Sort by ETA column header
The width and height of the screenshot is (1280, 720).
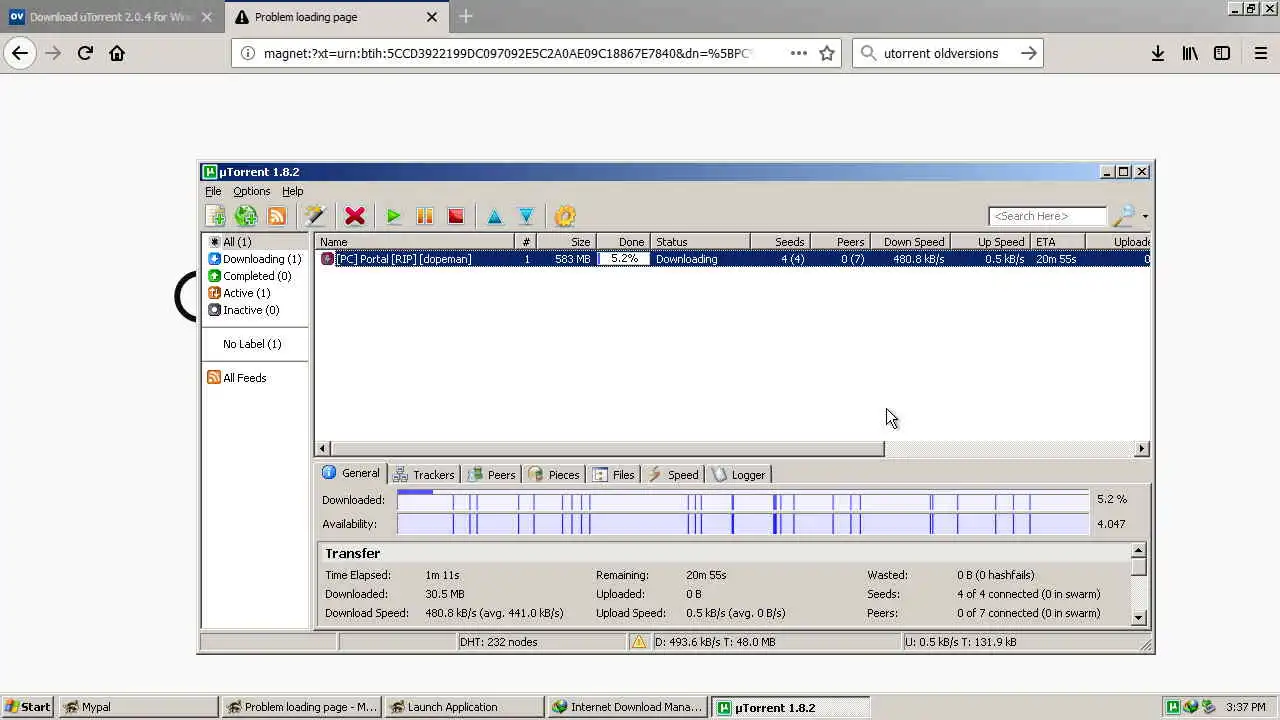tap(1057, 242)
